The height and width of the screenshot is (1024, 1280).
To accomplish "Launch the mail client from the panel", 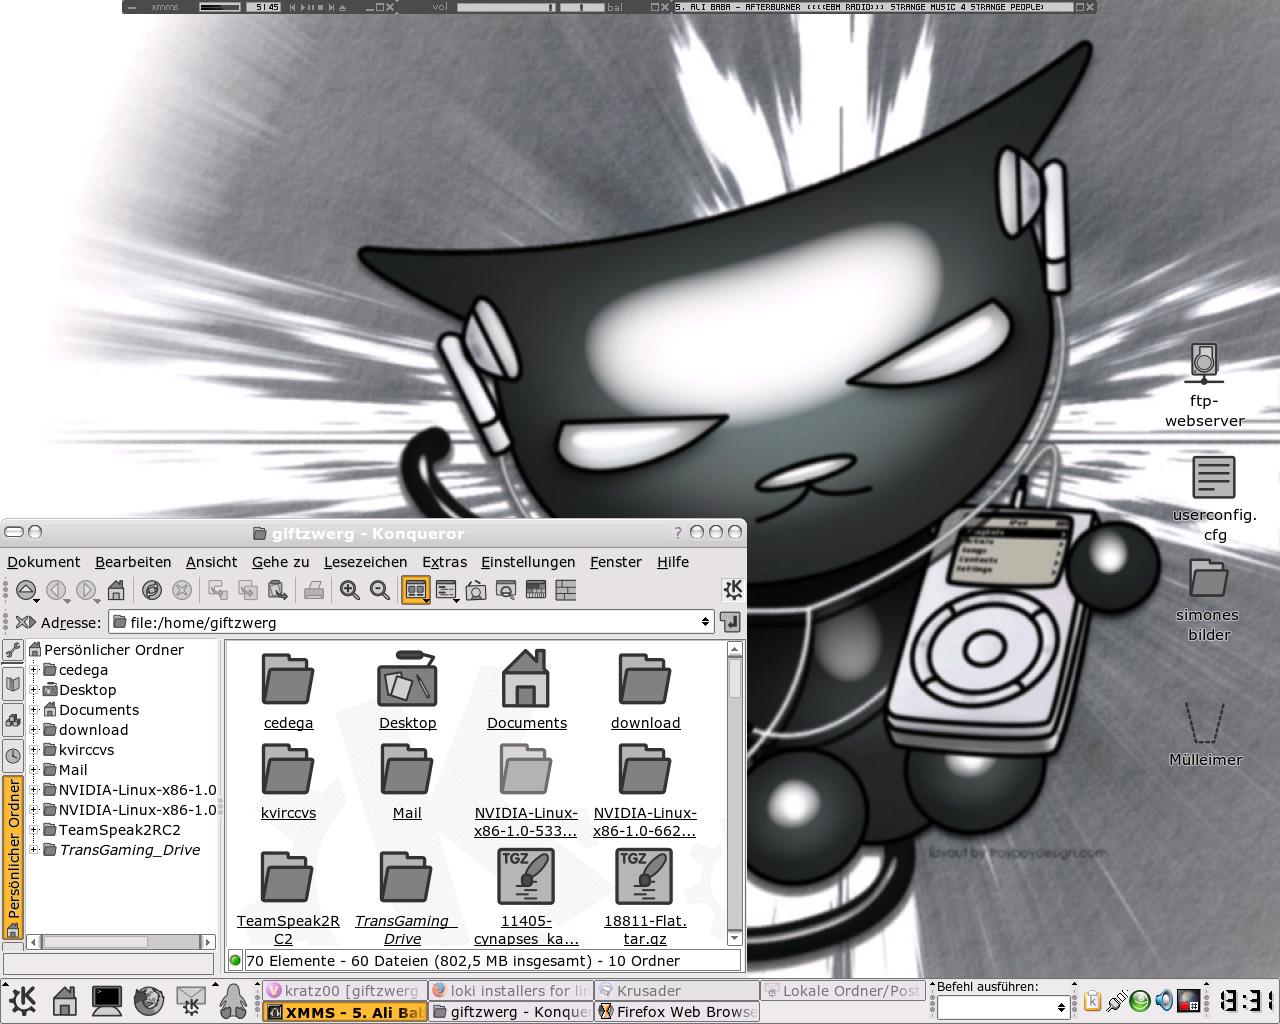I will [x=191, y=1000].
